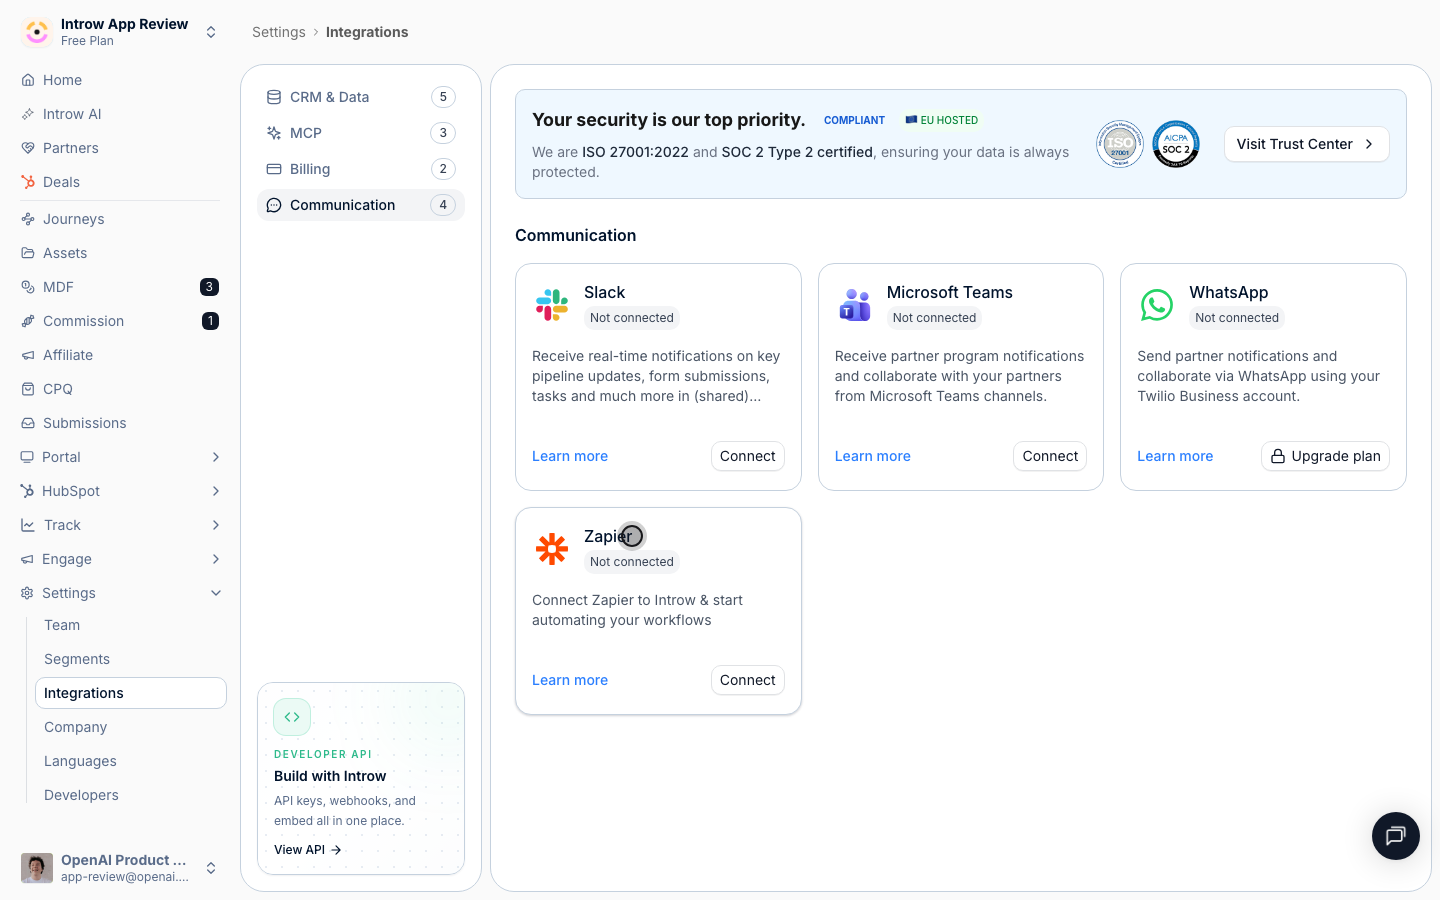Viewport: 1440px width, 900px height.
Task: Open Introw AI via its sparkle icon
Action: 28,114
